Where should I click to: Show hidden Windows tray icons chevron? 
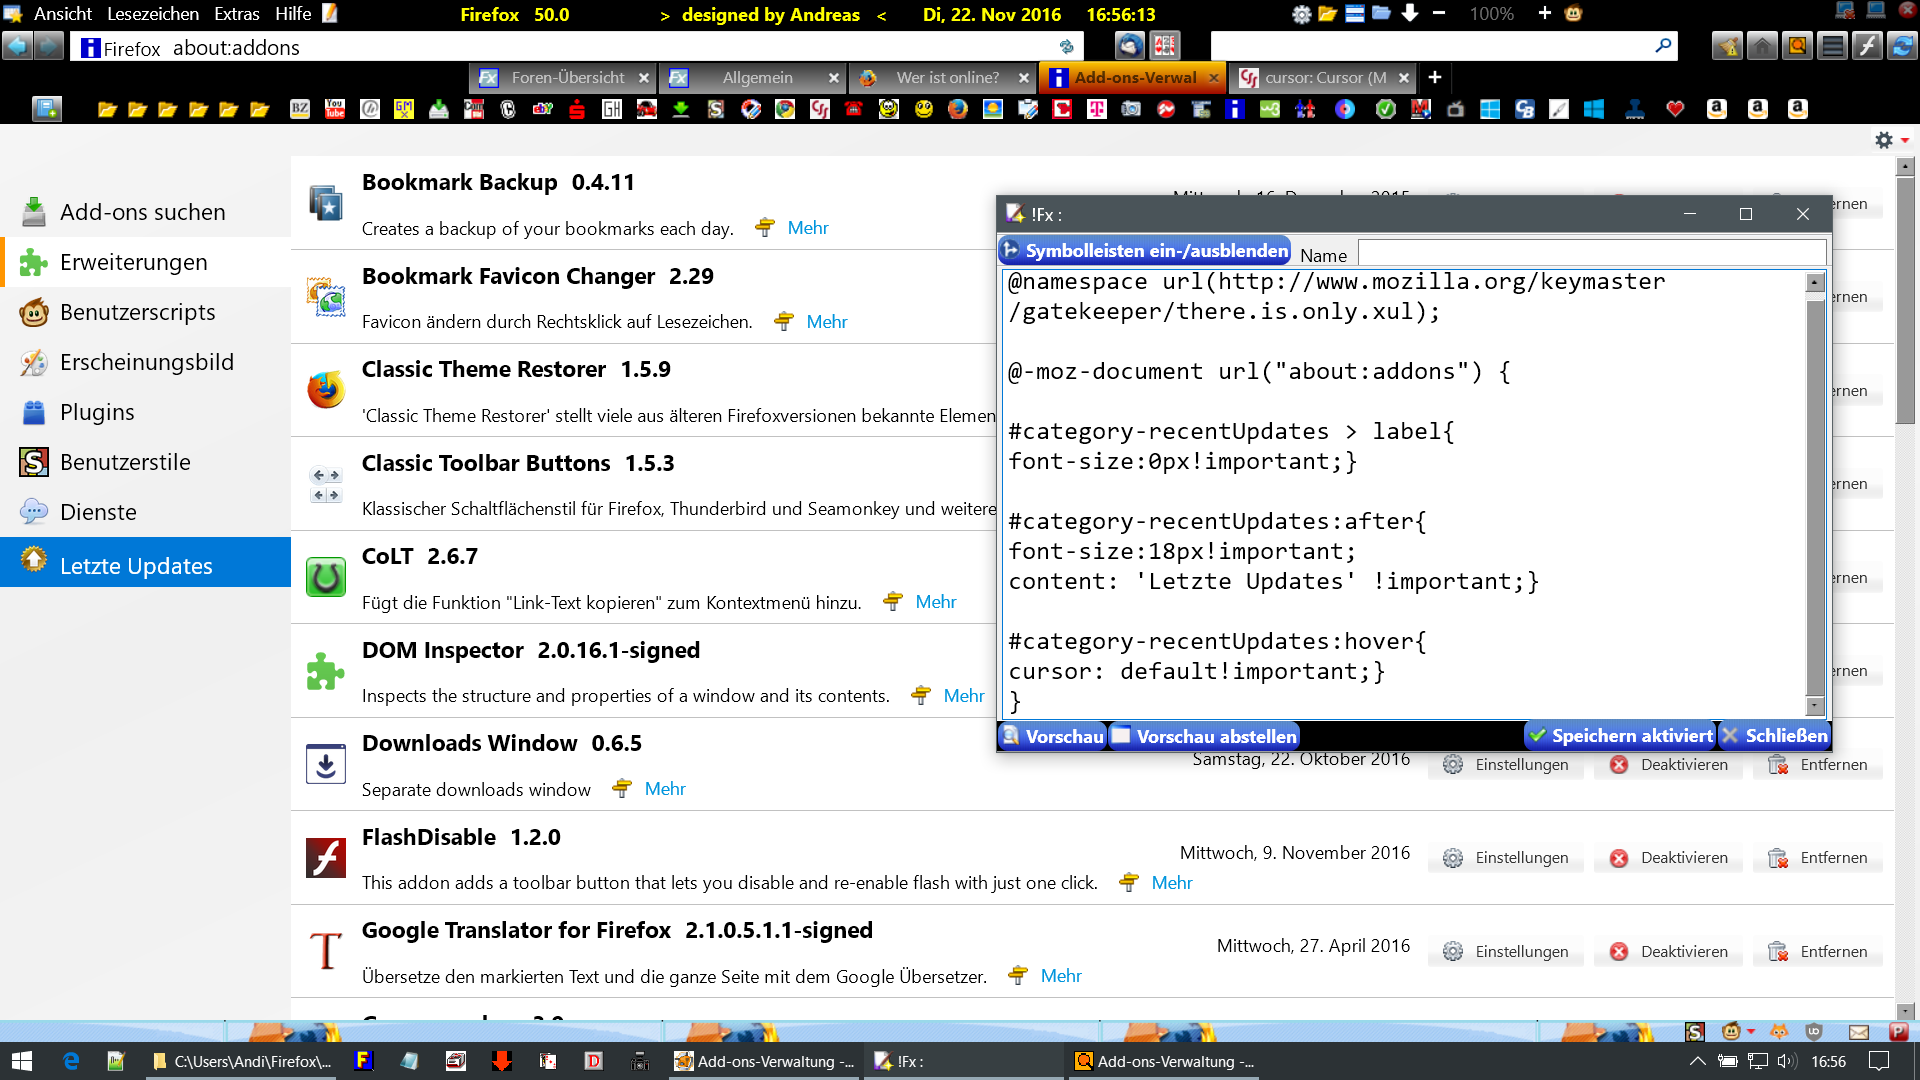point(1697,1061)
